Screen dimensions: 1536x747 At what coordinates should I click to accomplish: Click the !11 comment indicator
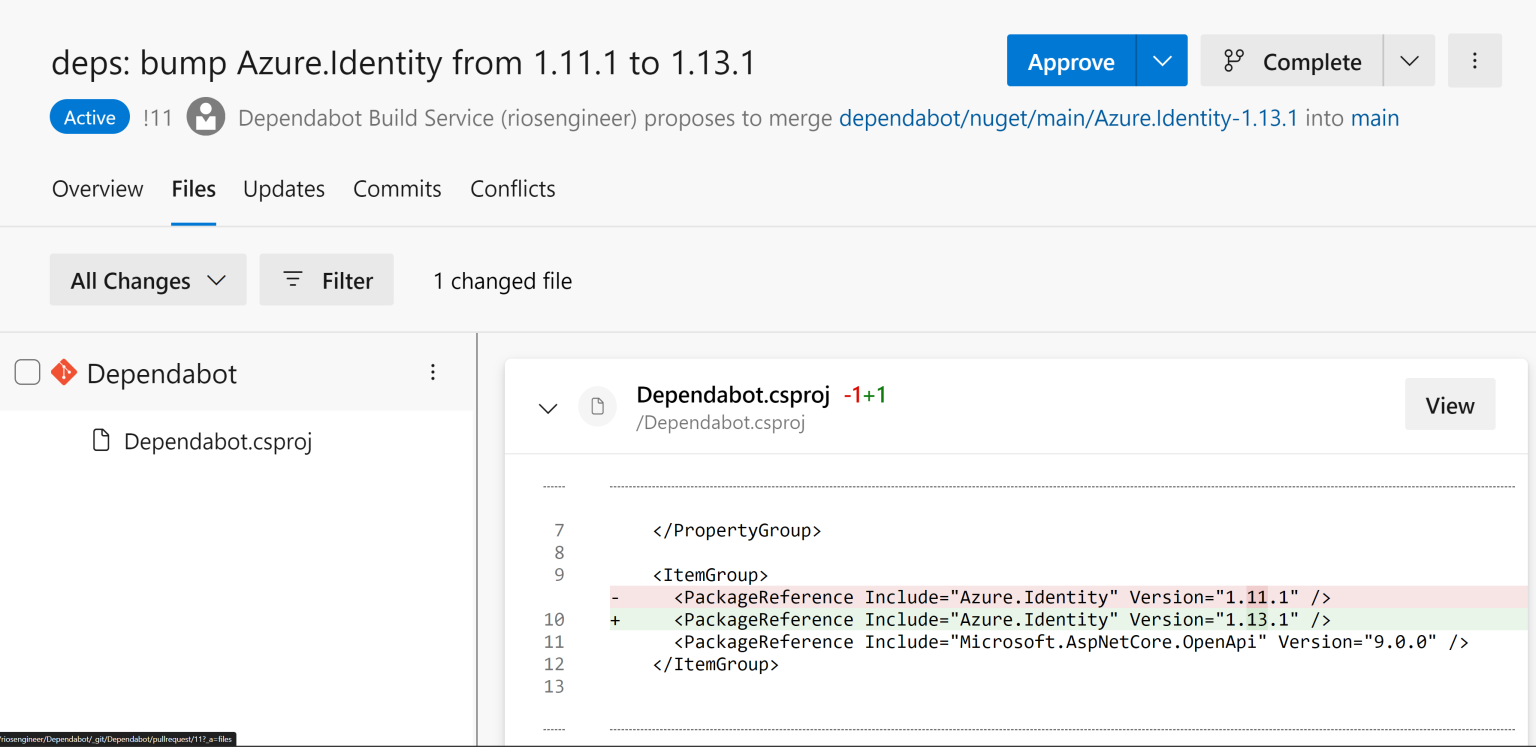pos(157,117)
